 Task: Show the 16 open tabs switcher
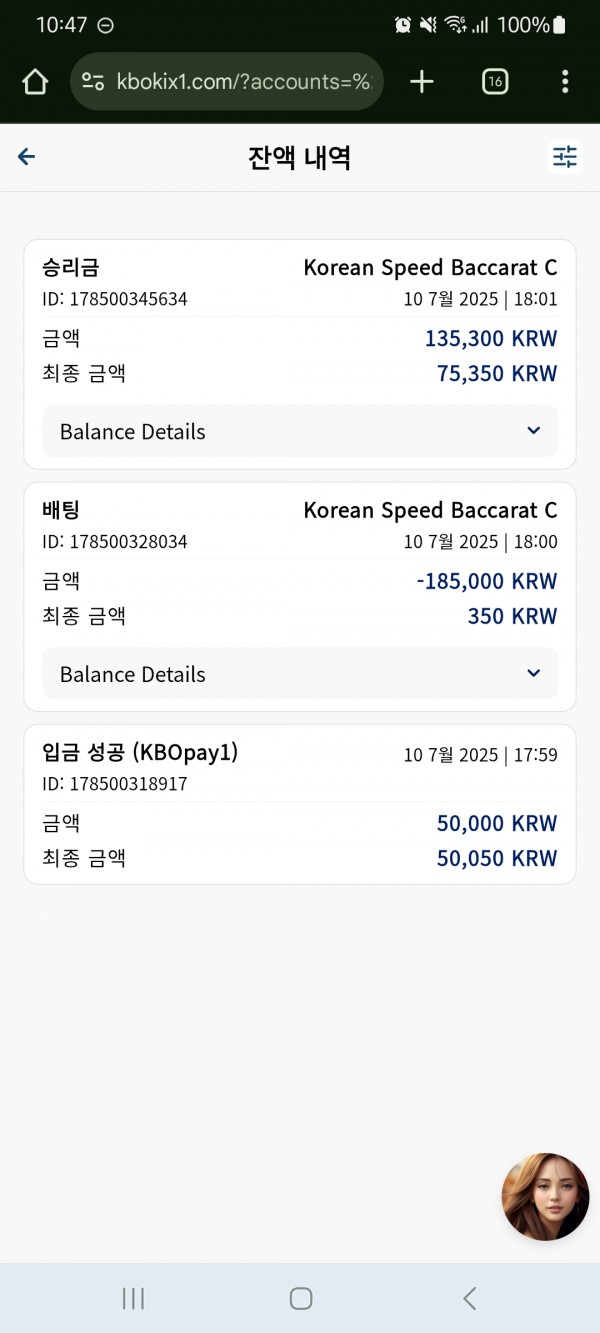495,82
